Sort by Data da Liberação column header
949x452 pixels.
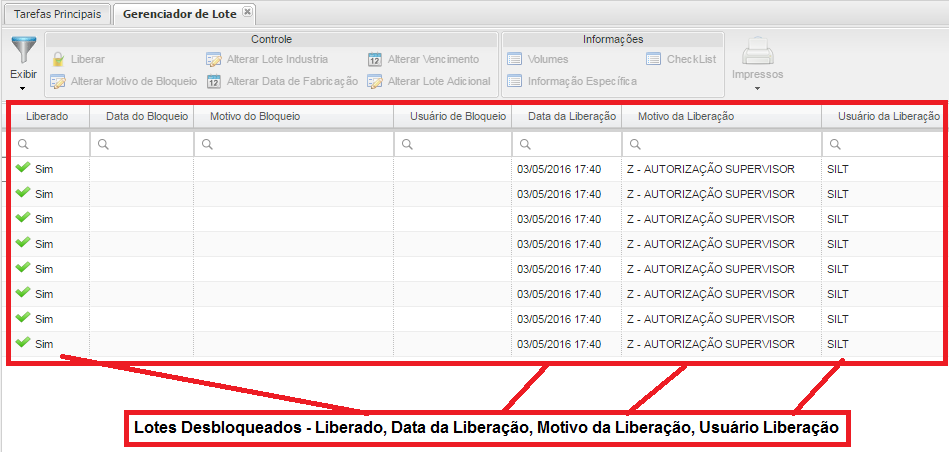(x=566, y=116)
